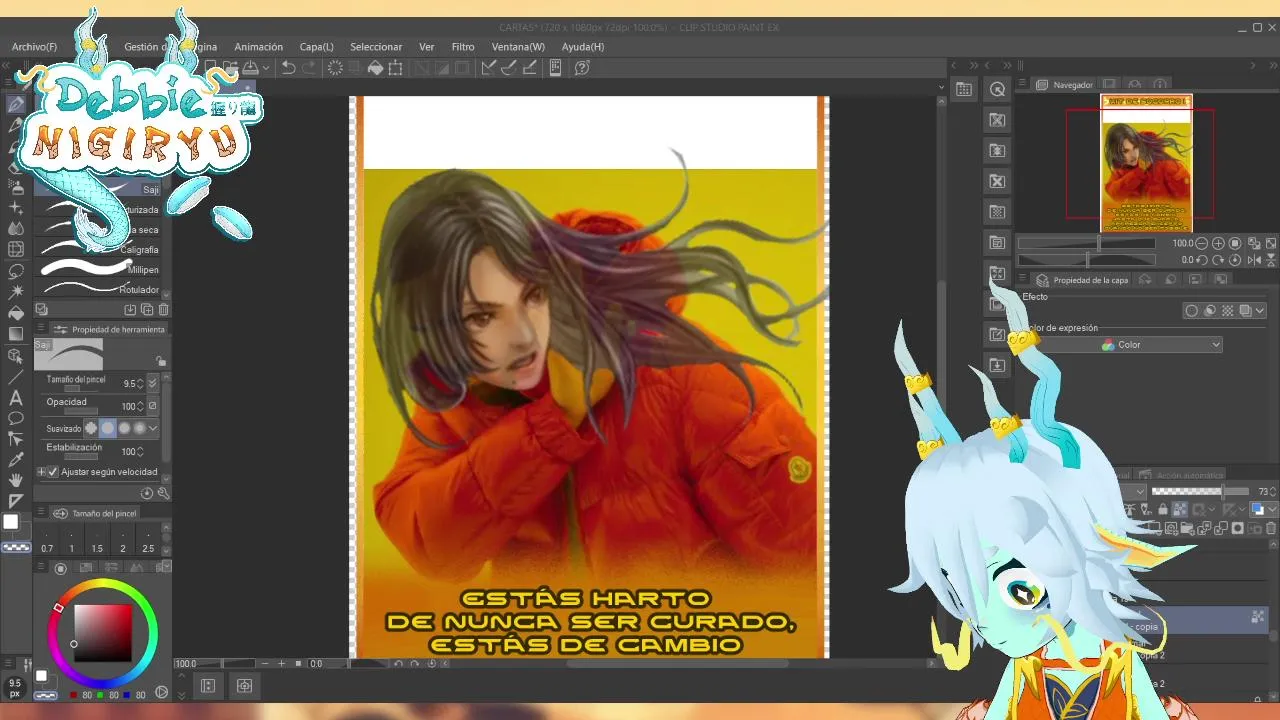1280x720 pixels.
Task: Select the Auto select magic wand tool
Action: tap(16, 292)
